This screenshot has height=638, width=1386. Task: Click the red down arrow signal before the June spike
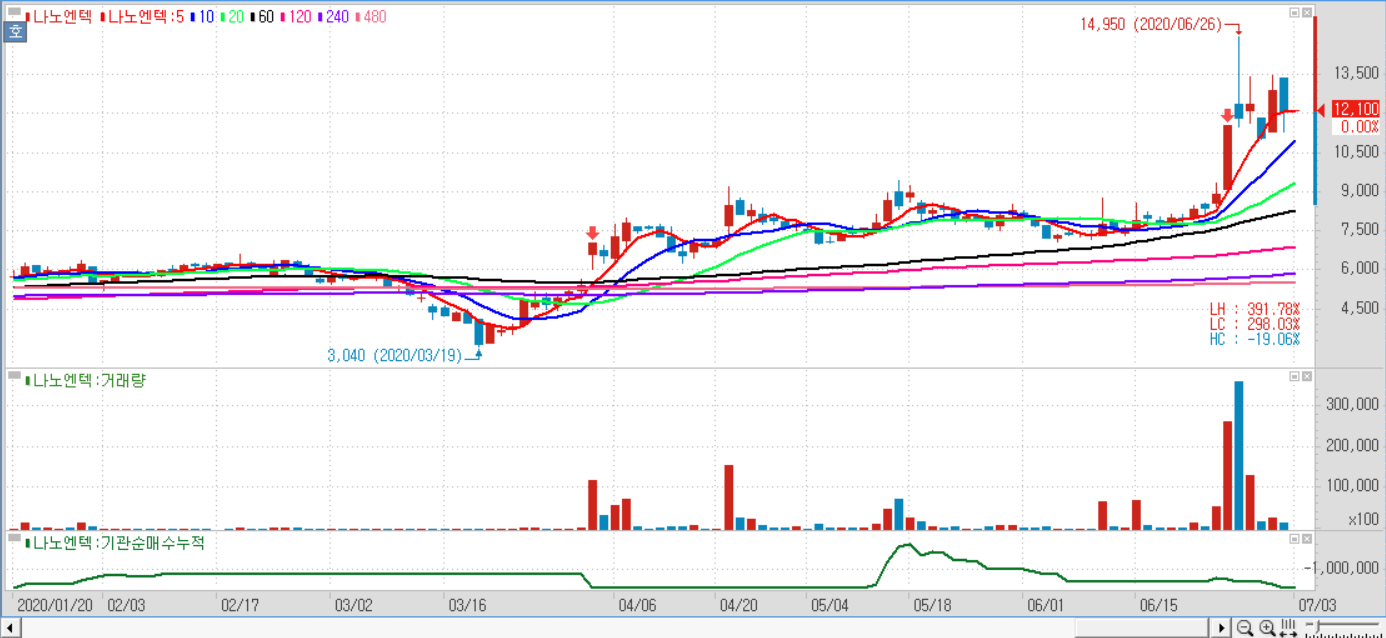1227,116
